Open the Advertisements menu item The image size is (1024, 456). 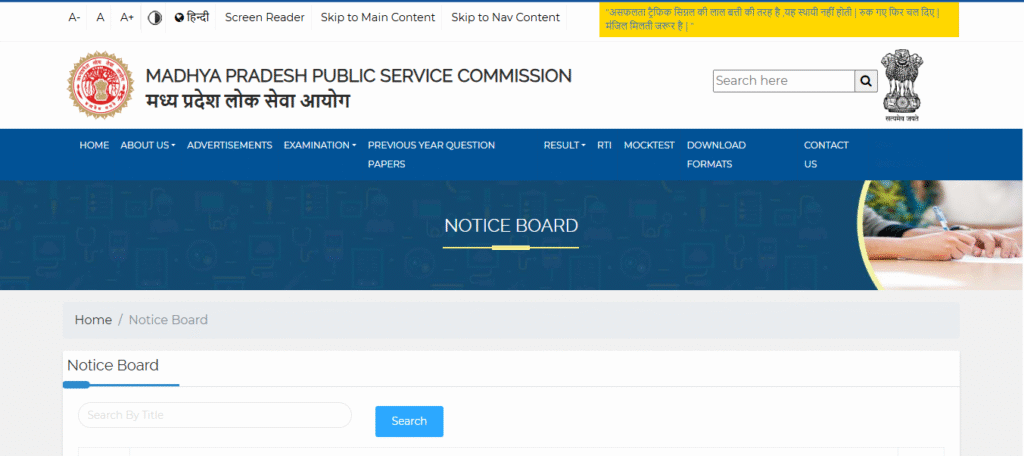229,145
